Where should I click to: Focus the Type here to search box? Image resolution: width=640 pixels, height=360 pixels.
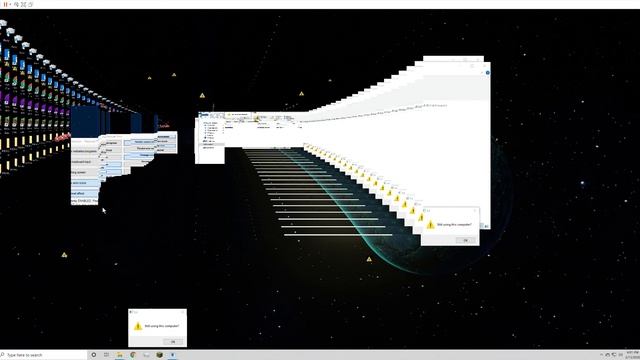44,355
